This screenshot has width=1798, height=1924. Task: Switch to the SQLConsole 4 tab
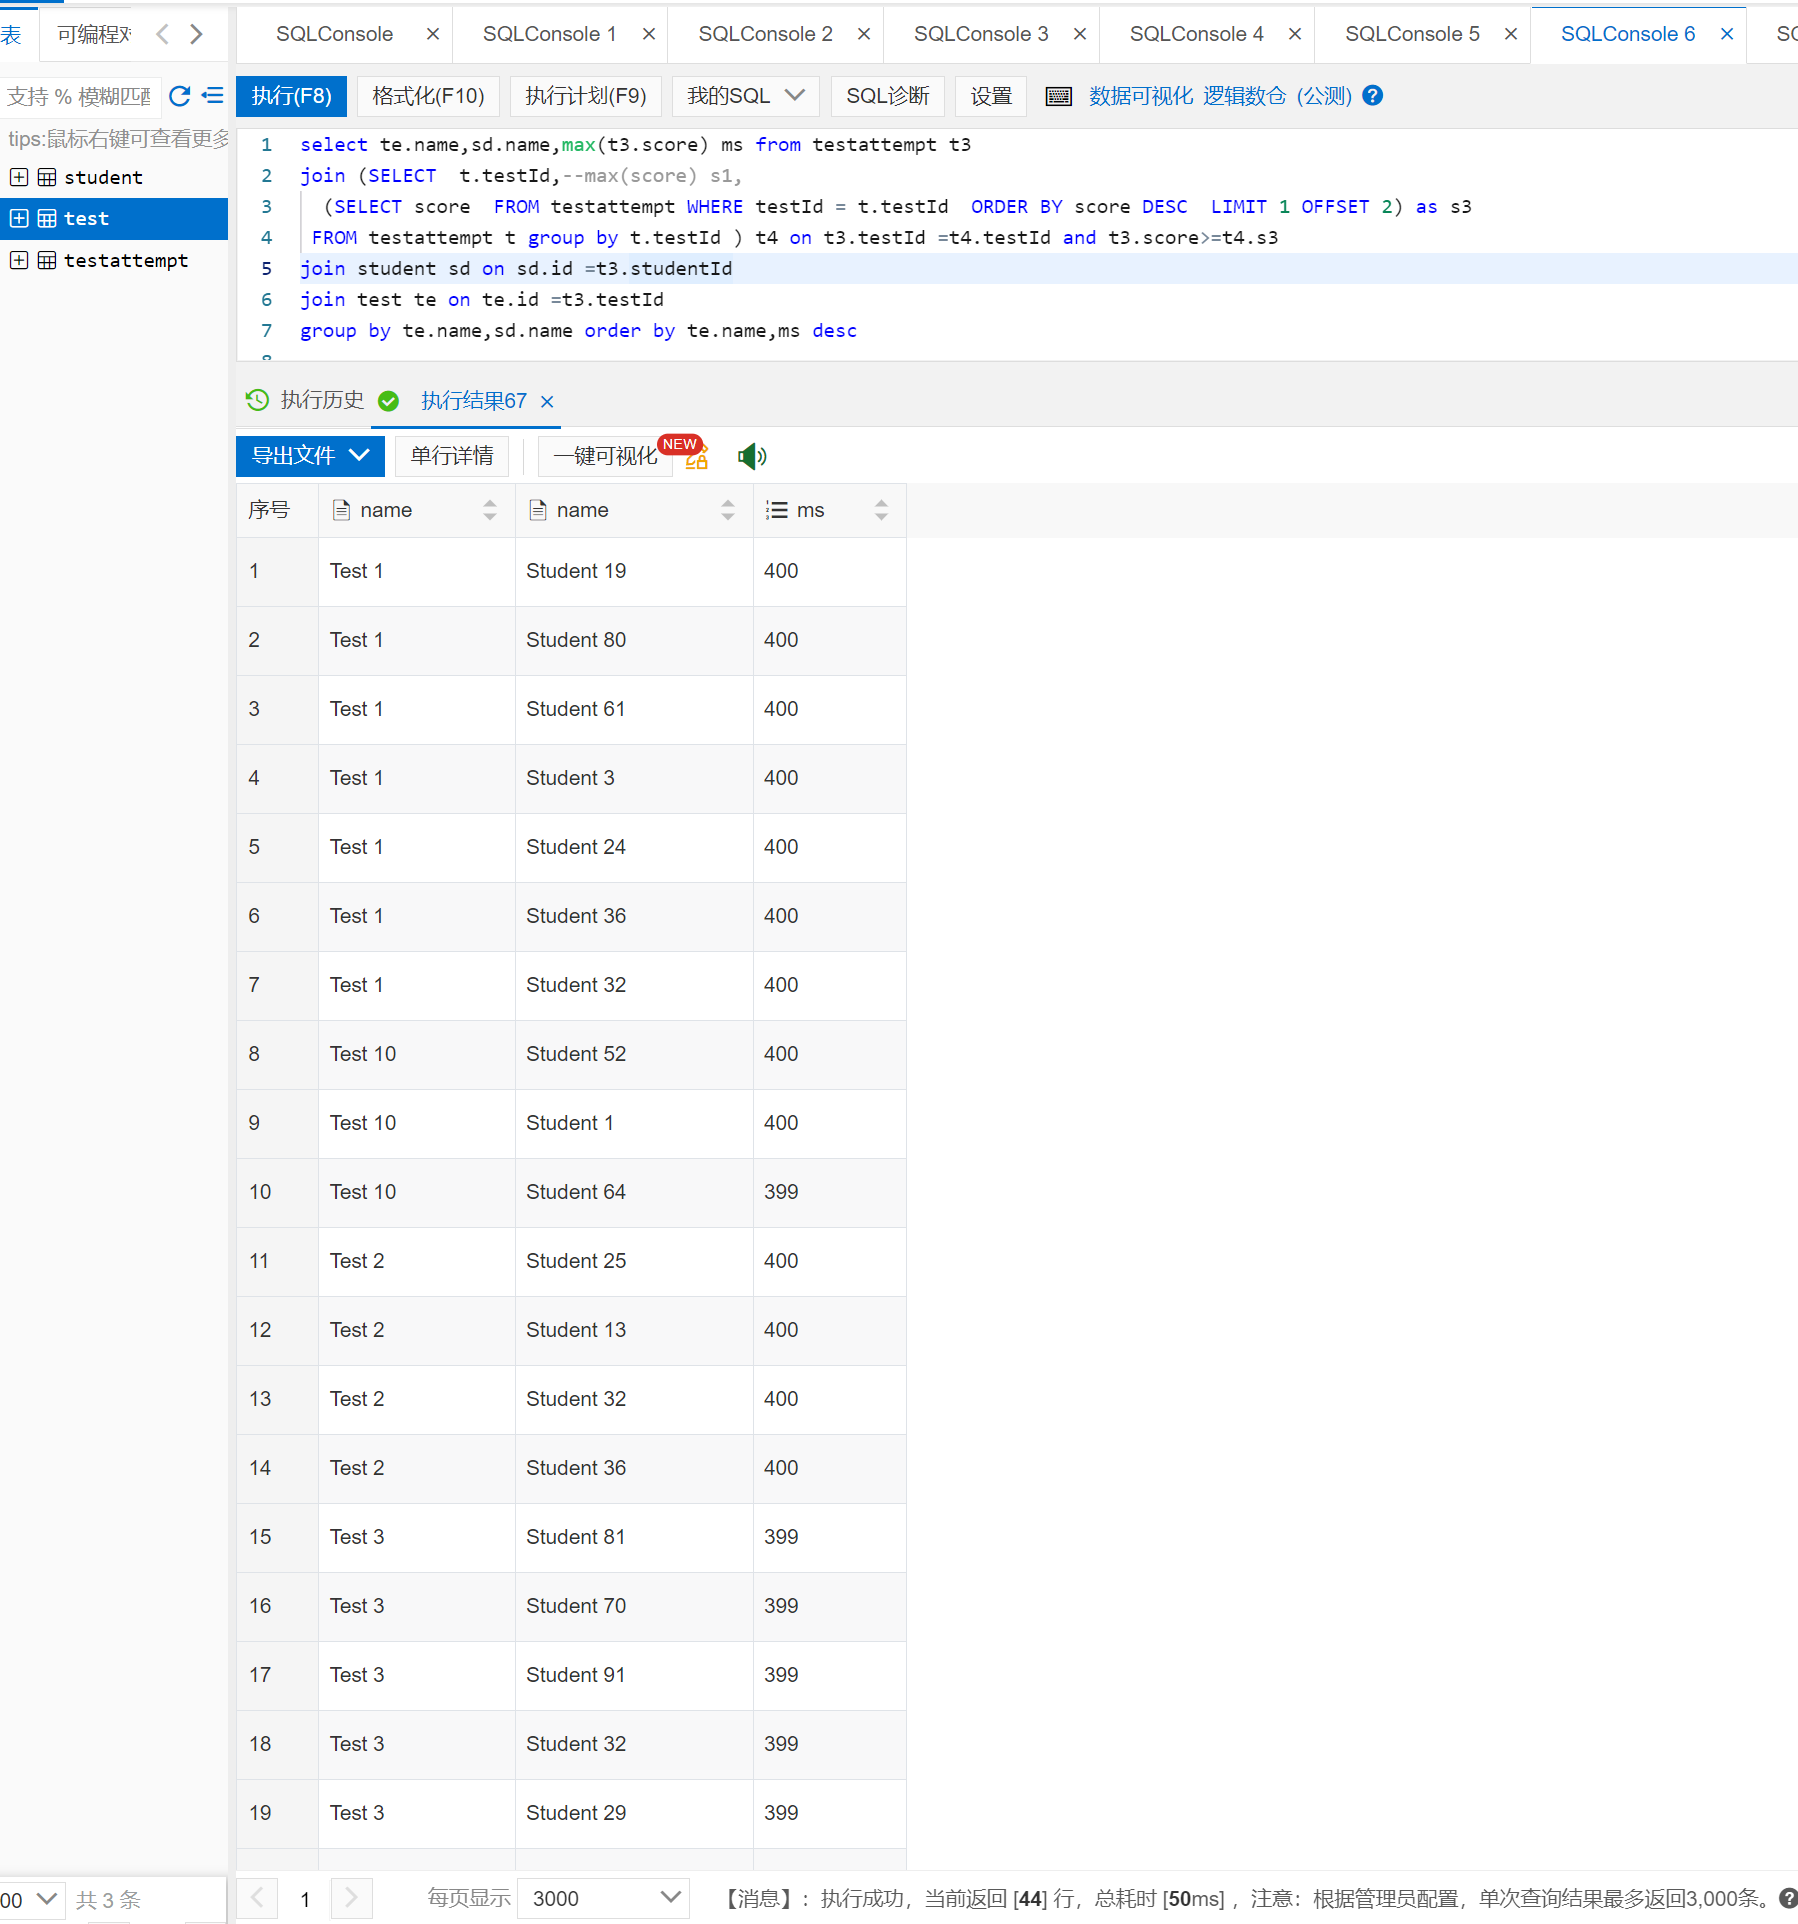click(x=1196, y=34)
